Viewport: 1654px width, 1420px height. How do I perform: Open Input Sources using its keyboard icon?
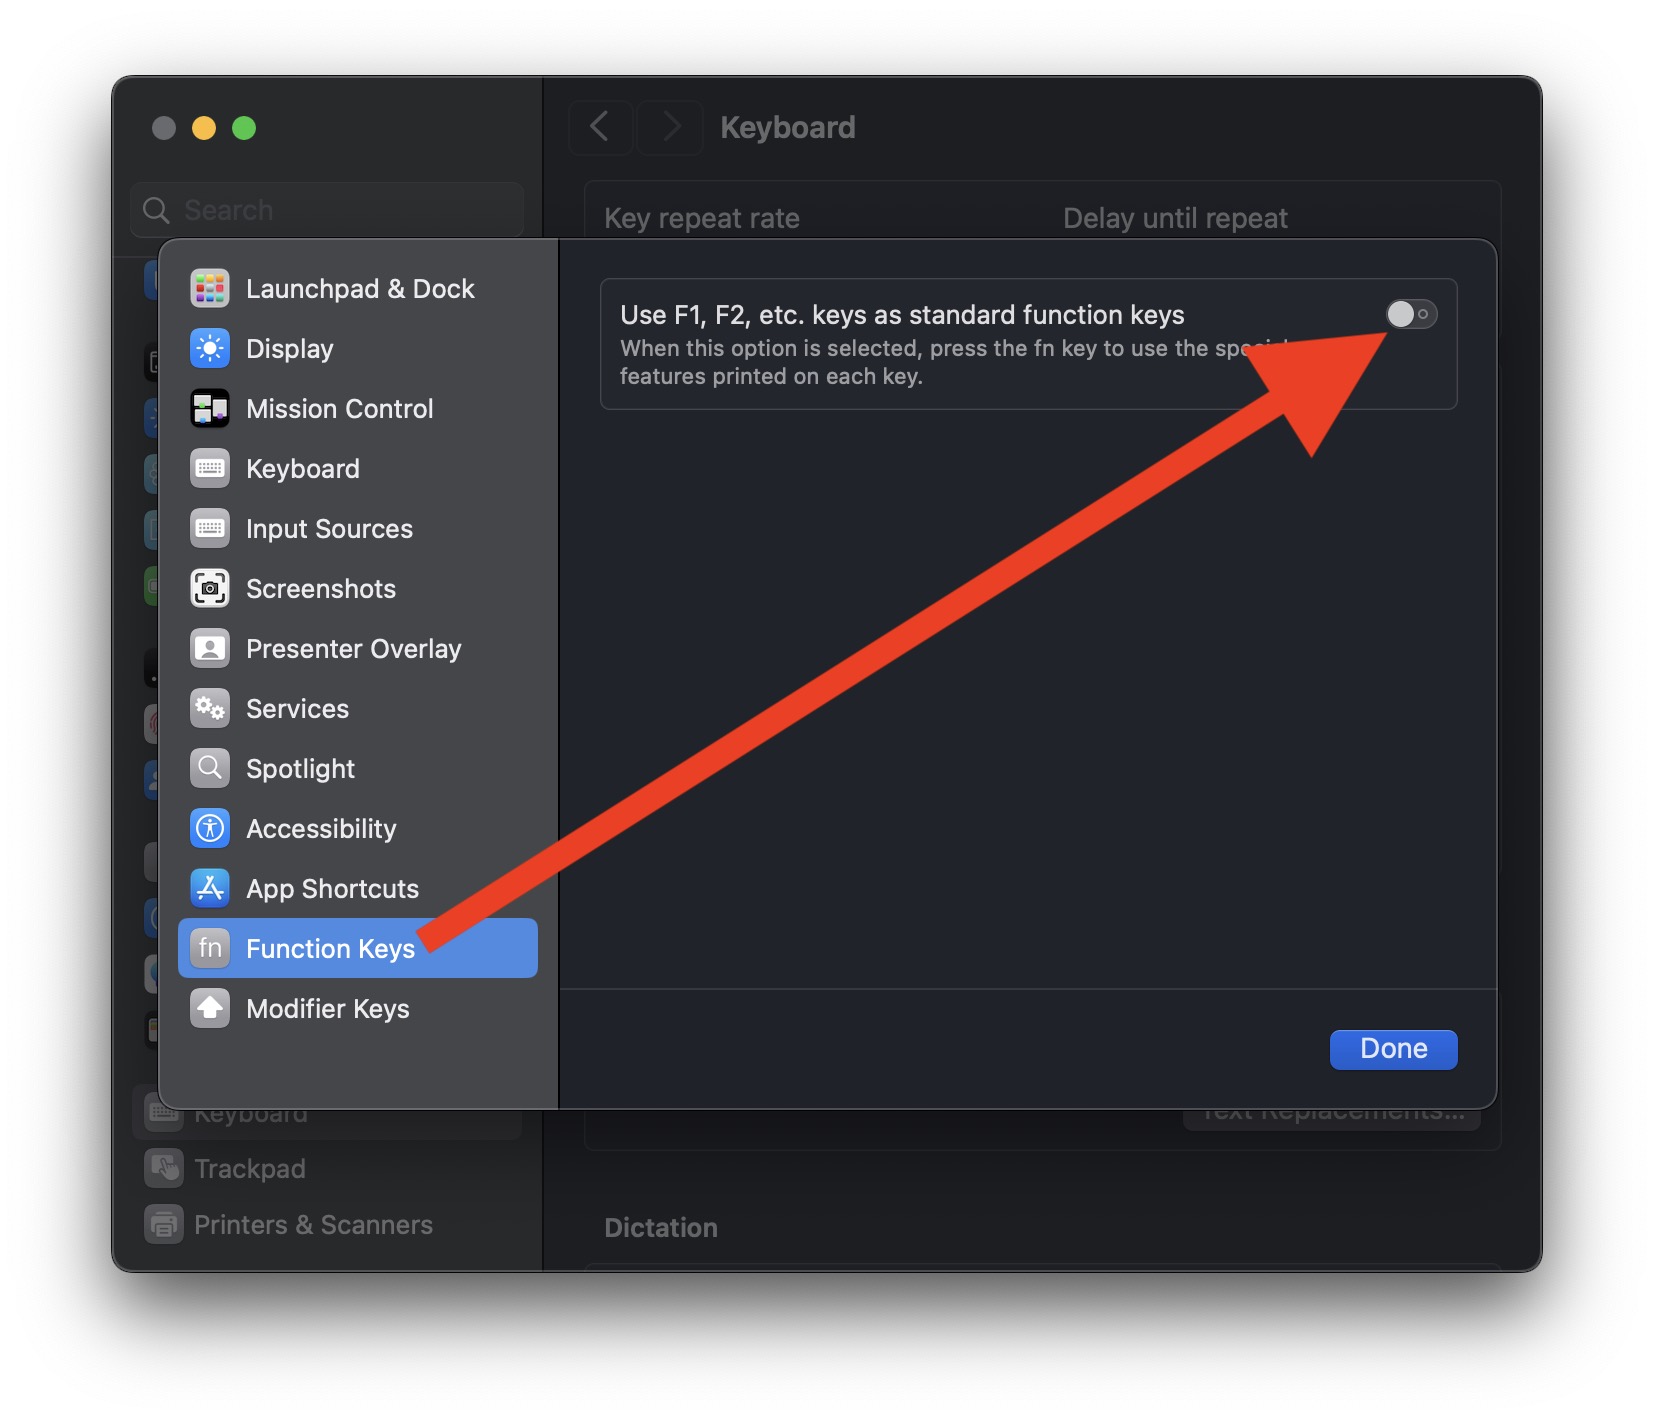(x=210, y=528)
